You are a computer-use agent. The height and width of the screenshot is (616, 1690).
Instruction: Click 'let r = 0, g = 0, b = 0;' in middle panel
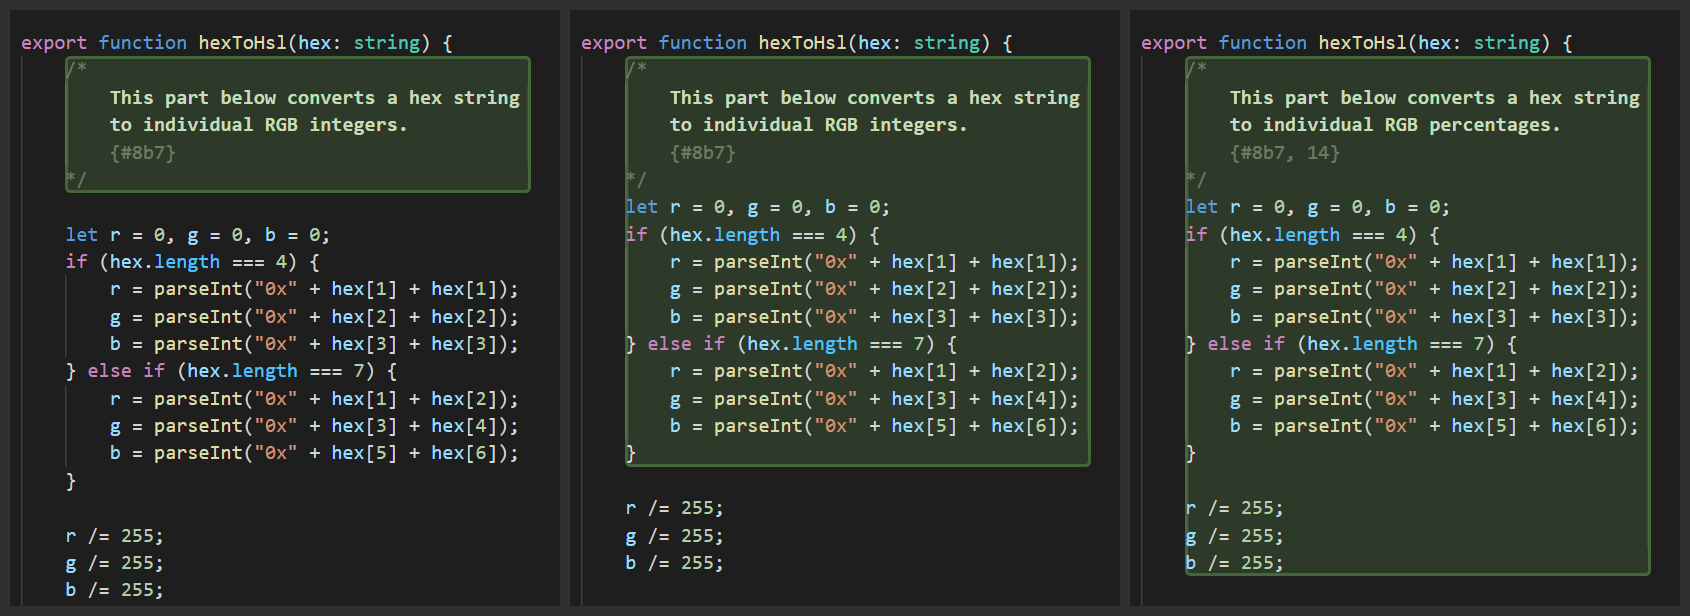758,207
